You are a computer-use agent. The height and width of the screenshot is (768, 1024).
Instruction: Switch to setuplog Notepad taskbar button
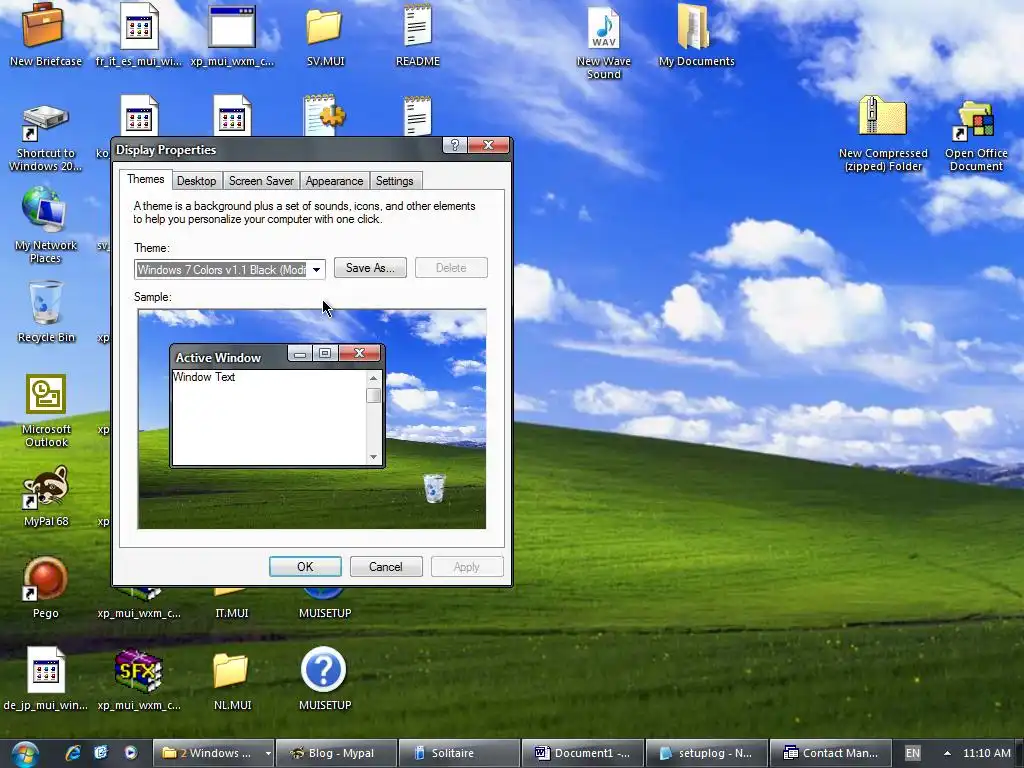pos(706,753)
